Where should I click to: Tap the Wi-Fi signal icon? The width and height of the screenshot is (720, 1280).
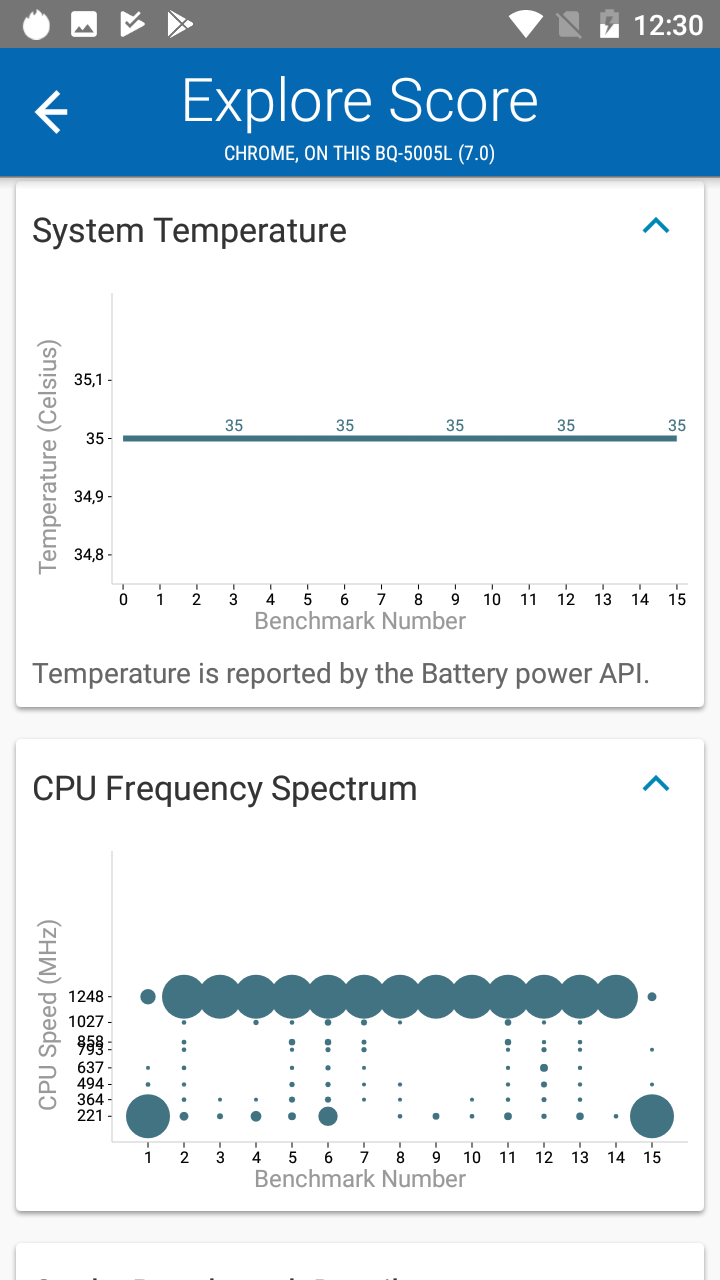[x=524, y=24]
